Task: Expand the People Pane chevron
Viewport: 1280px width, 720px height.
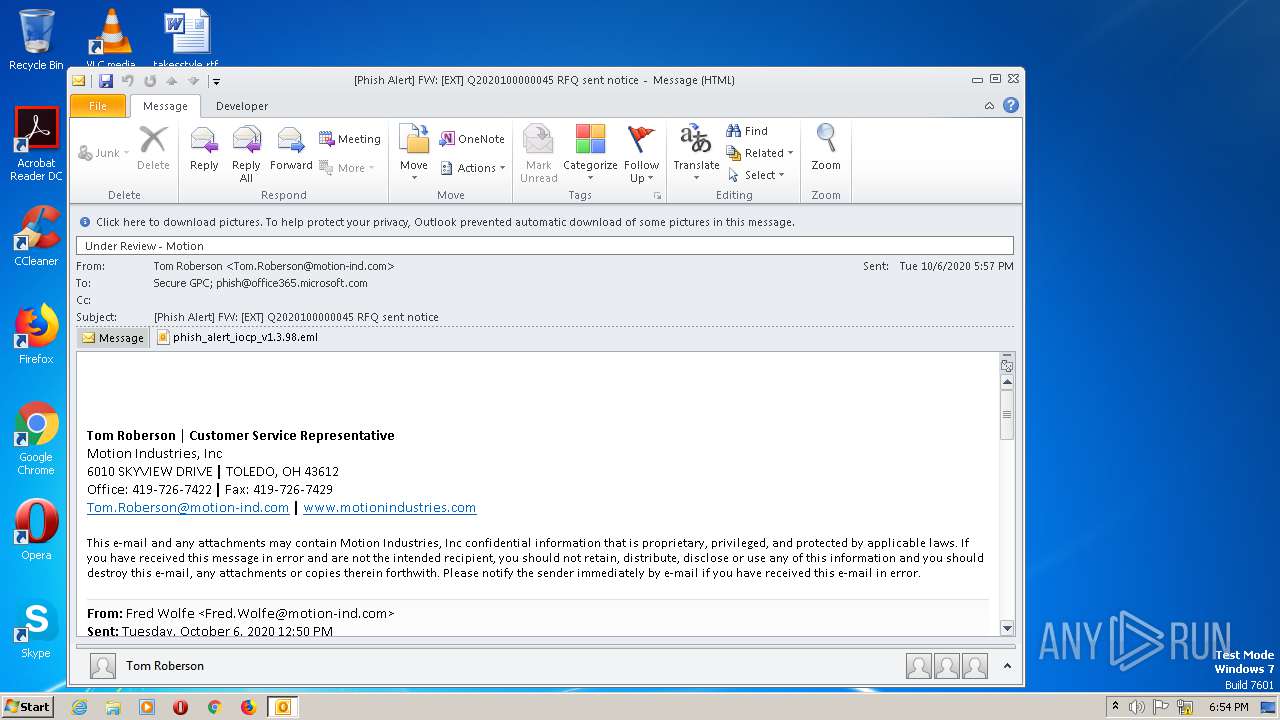Action: pos(1007,666)
